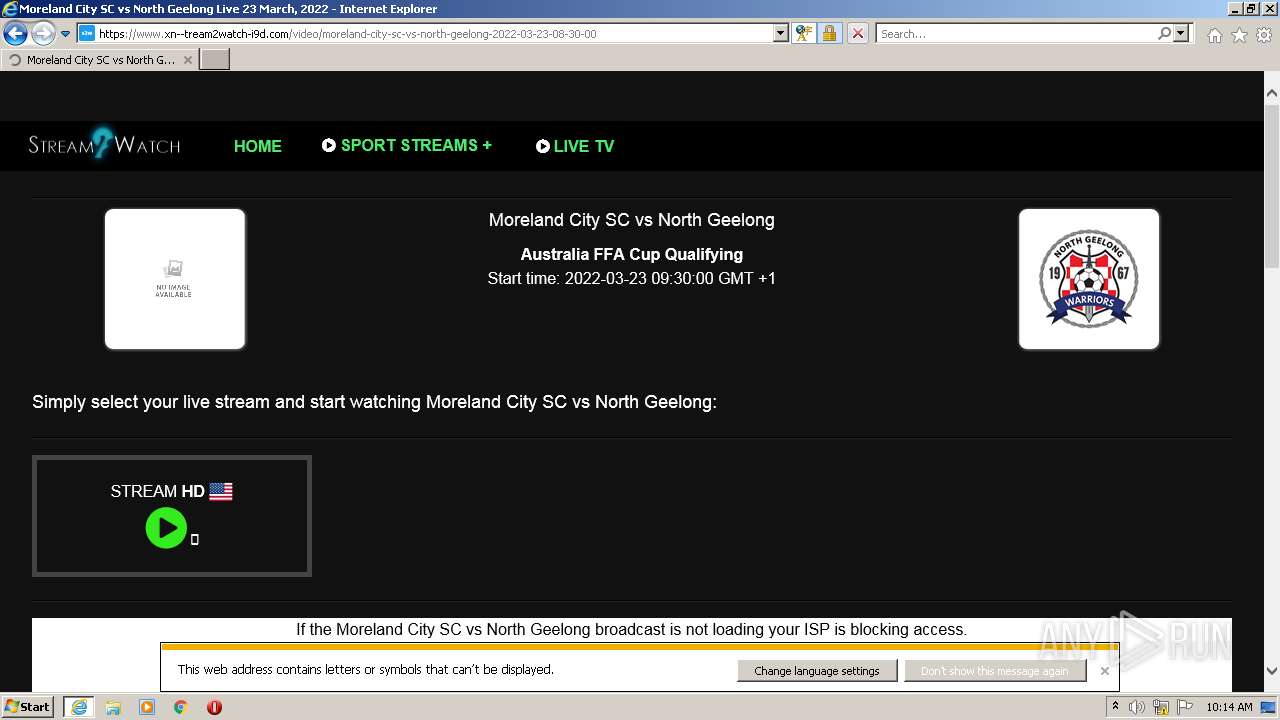Click the browser Forward arrow button
The width and height of the screenshot is (1280, 720).
43,34
